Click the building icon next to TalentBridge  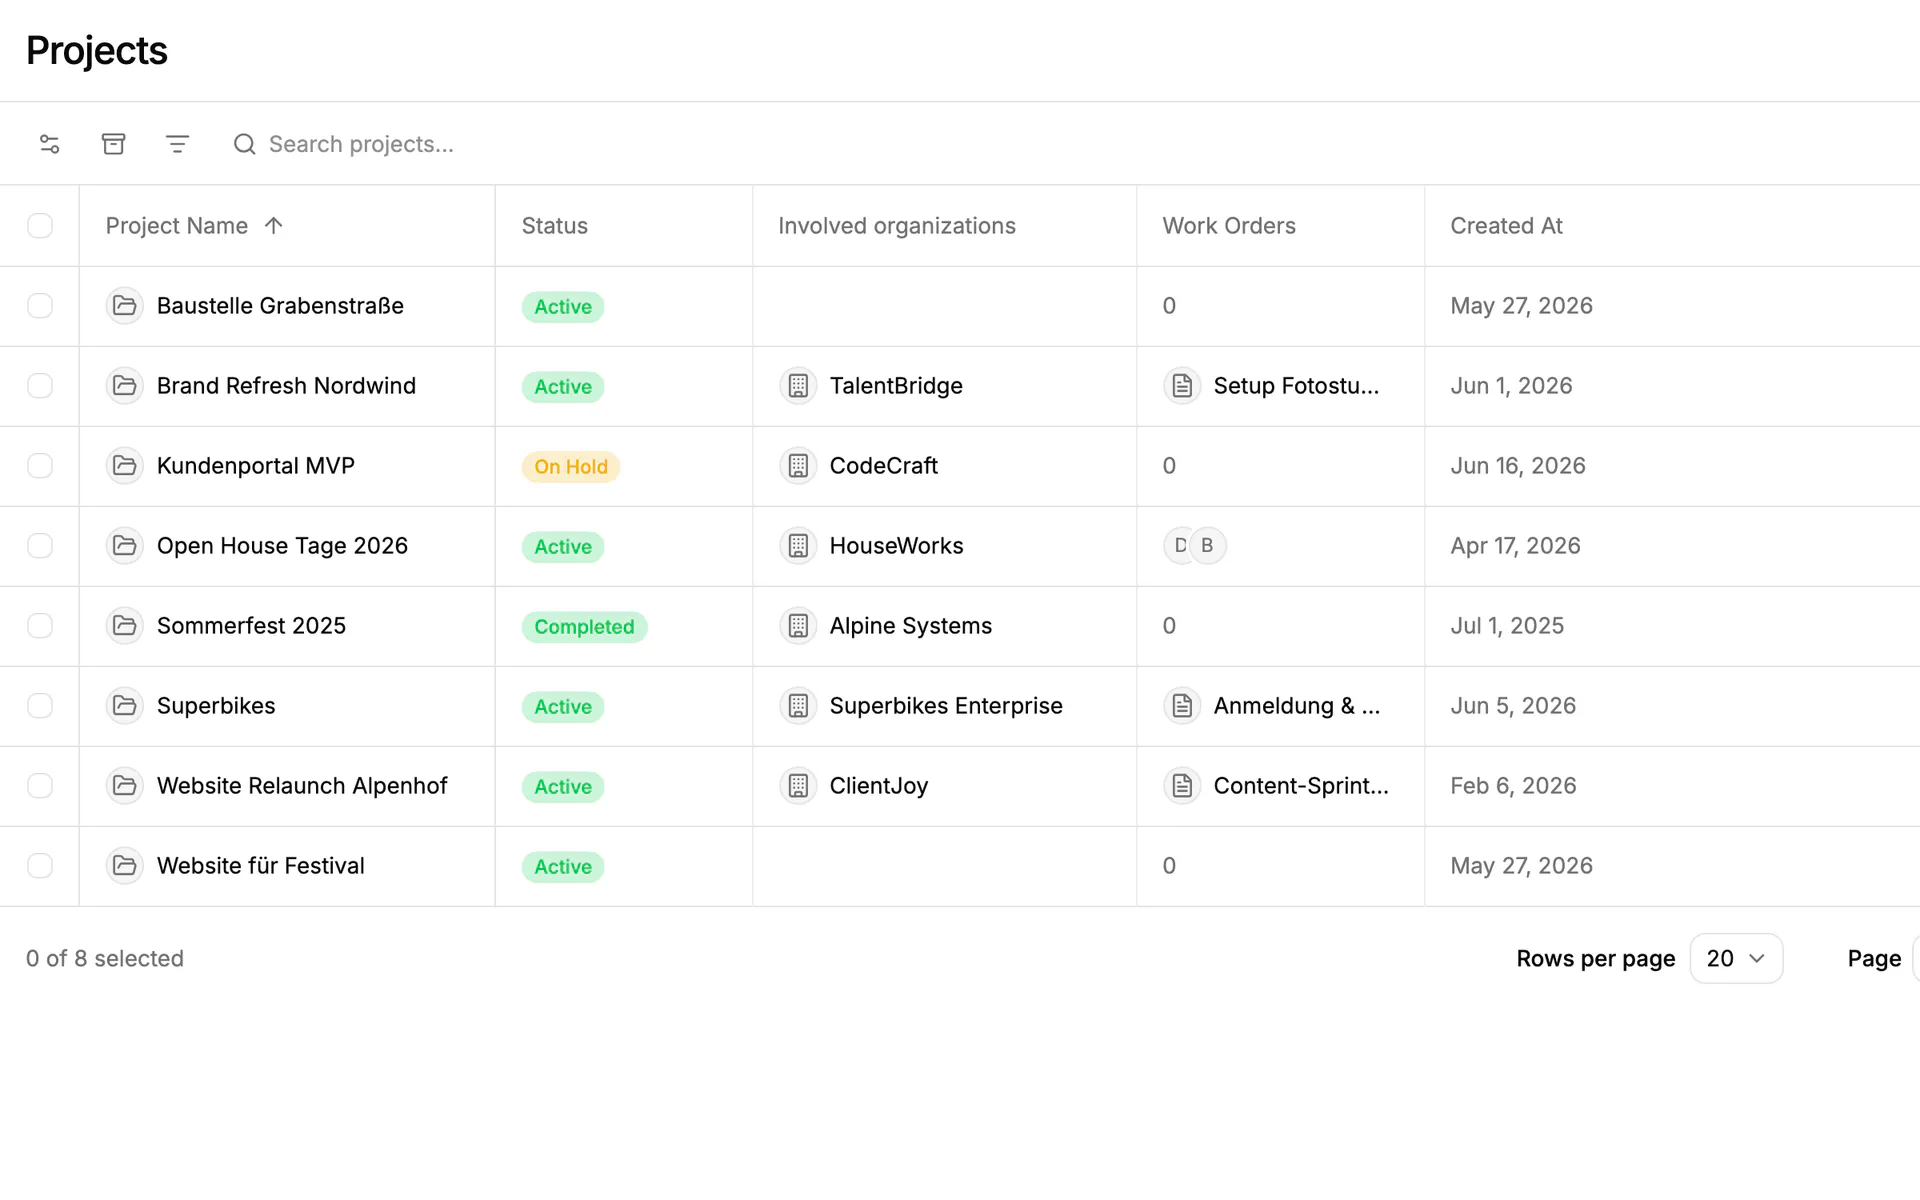coord(798,385)
